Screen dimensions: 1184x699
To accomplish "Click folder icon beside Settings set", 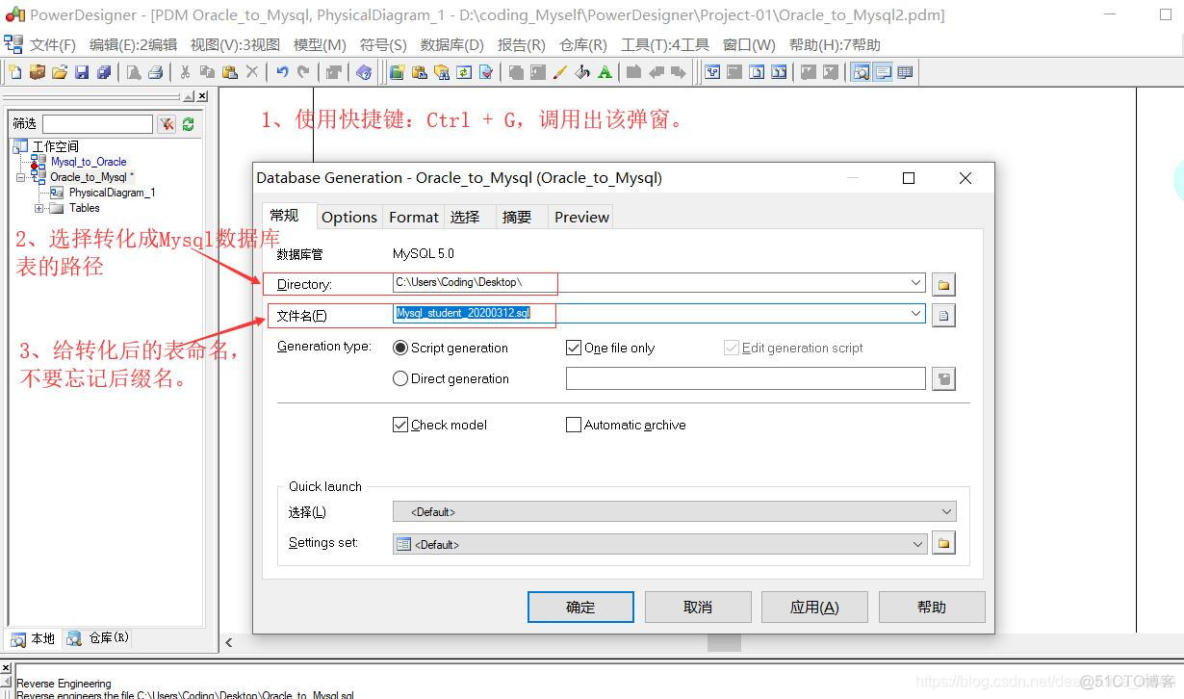I will [943, 543].
